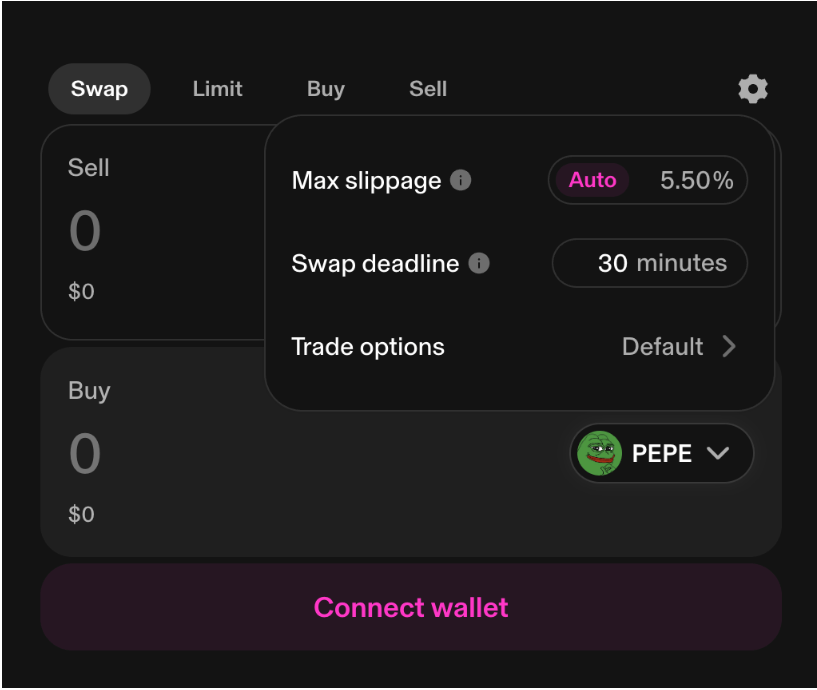Open the Buy tab

click(325, 89)
